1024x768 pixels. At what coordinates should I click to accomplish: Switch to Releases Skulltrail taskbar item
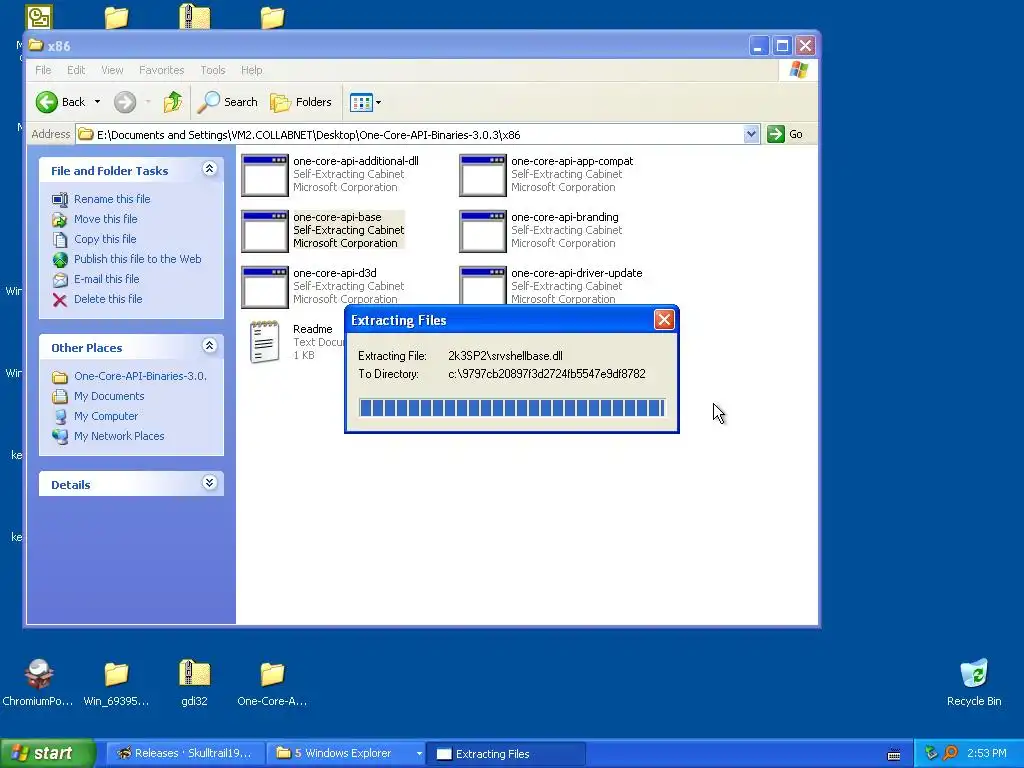[185, 754]
